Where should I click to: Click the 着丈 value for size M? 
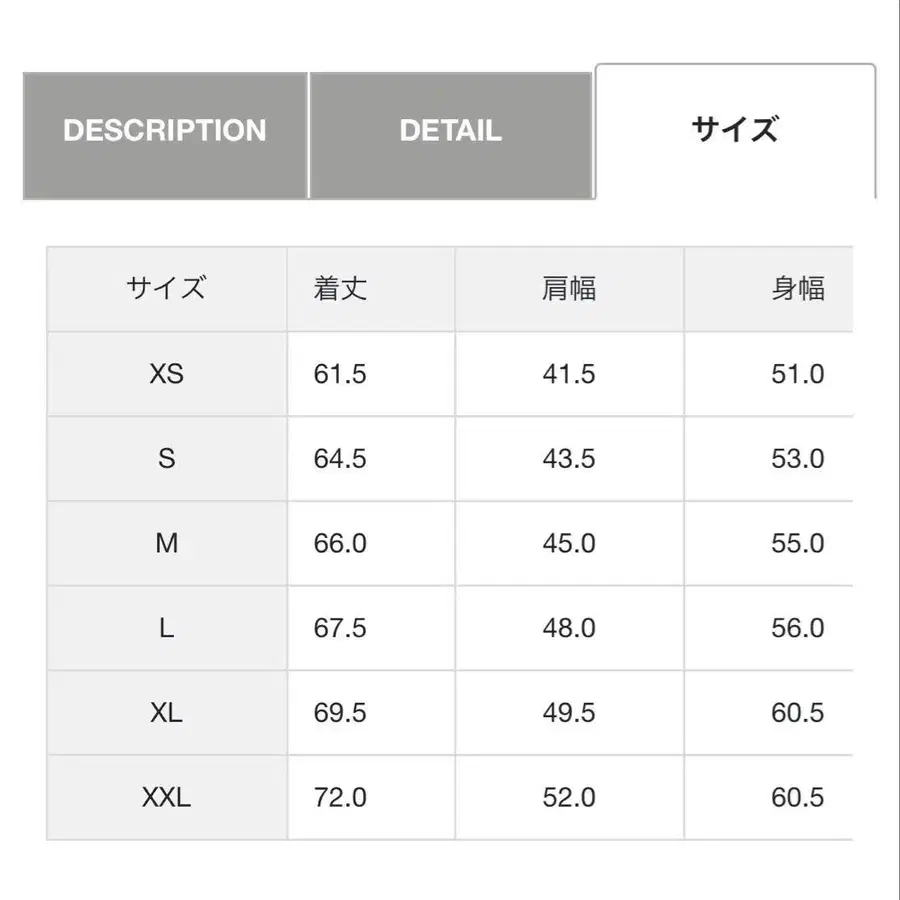[x=339, y=543]
